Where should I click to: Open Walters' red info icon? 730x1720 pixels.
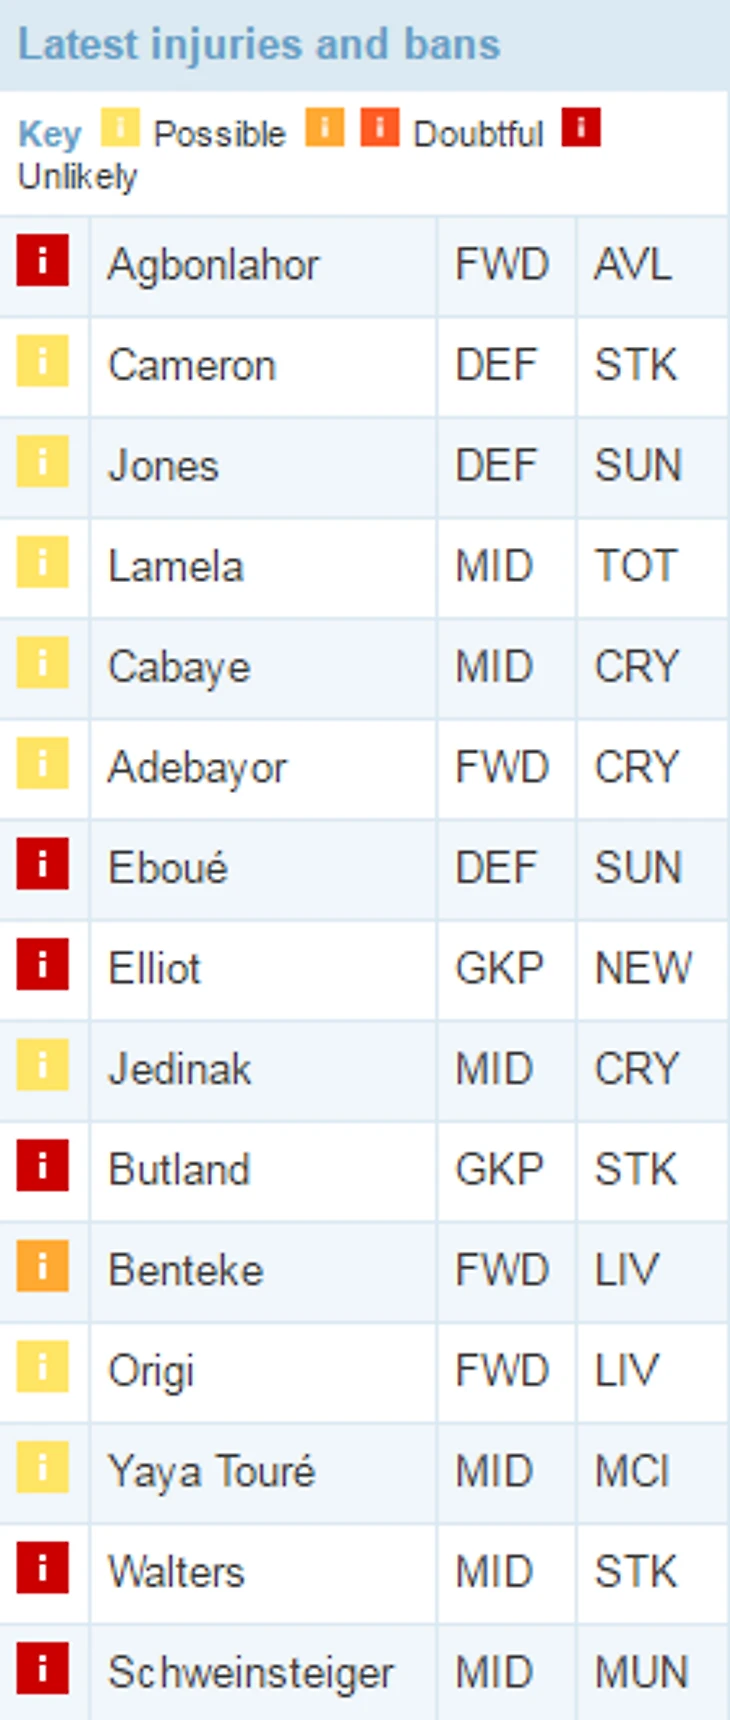42,1567
